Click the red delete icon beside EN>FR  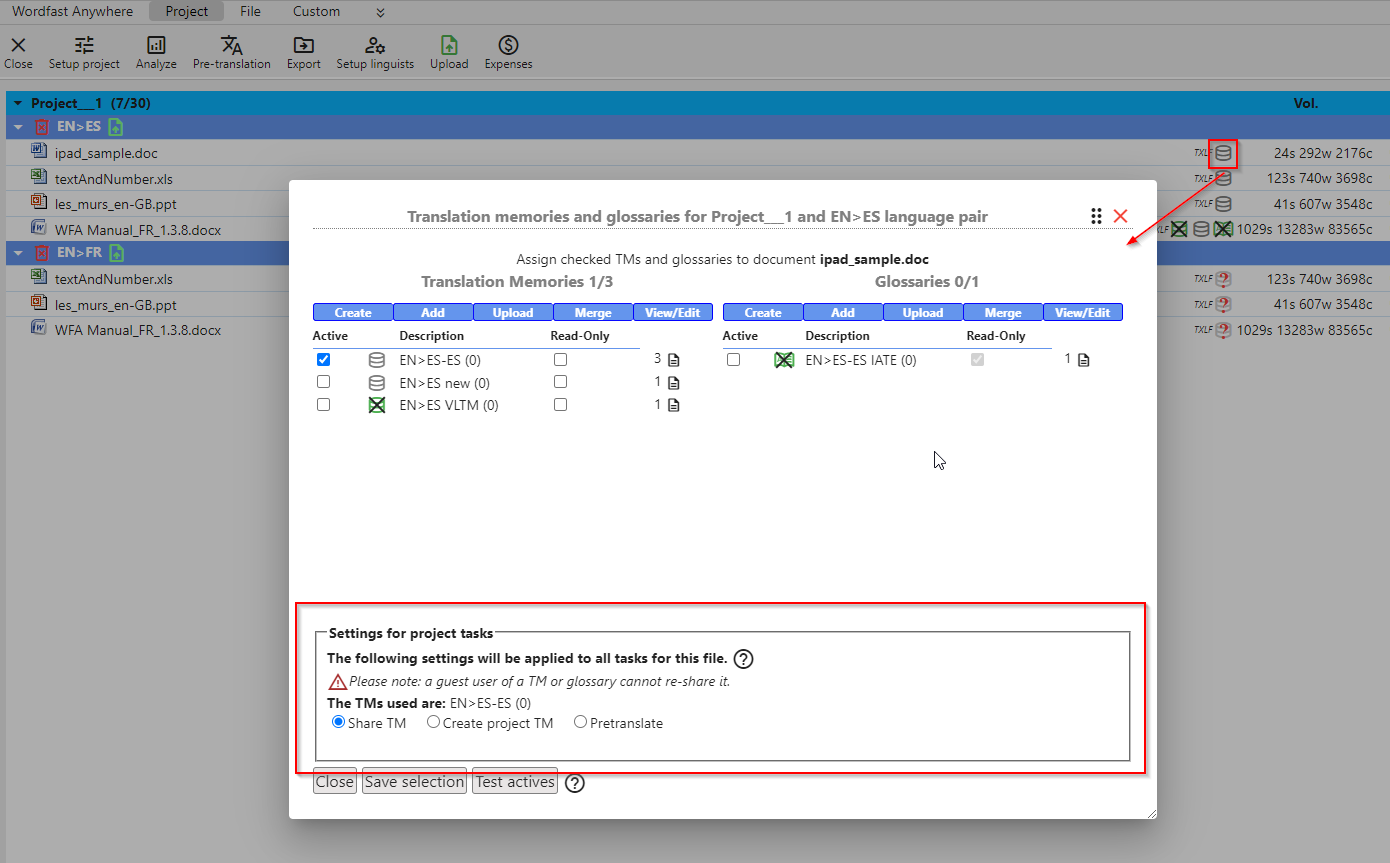point(42,253)
